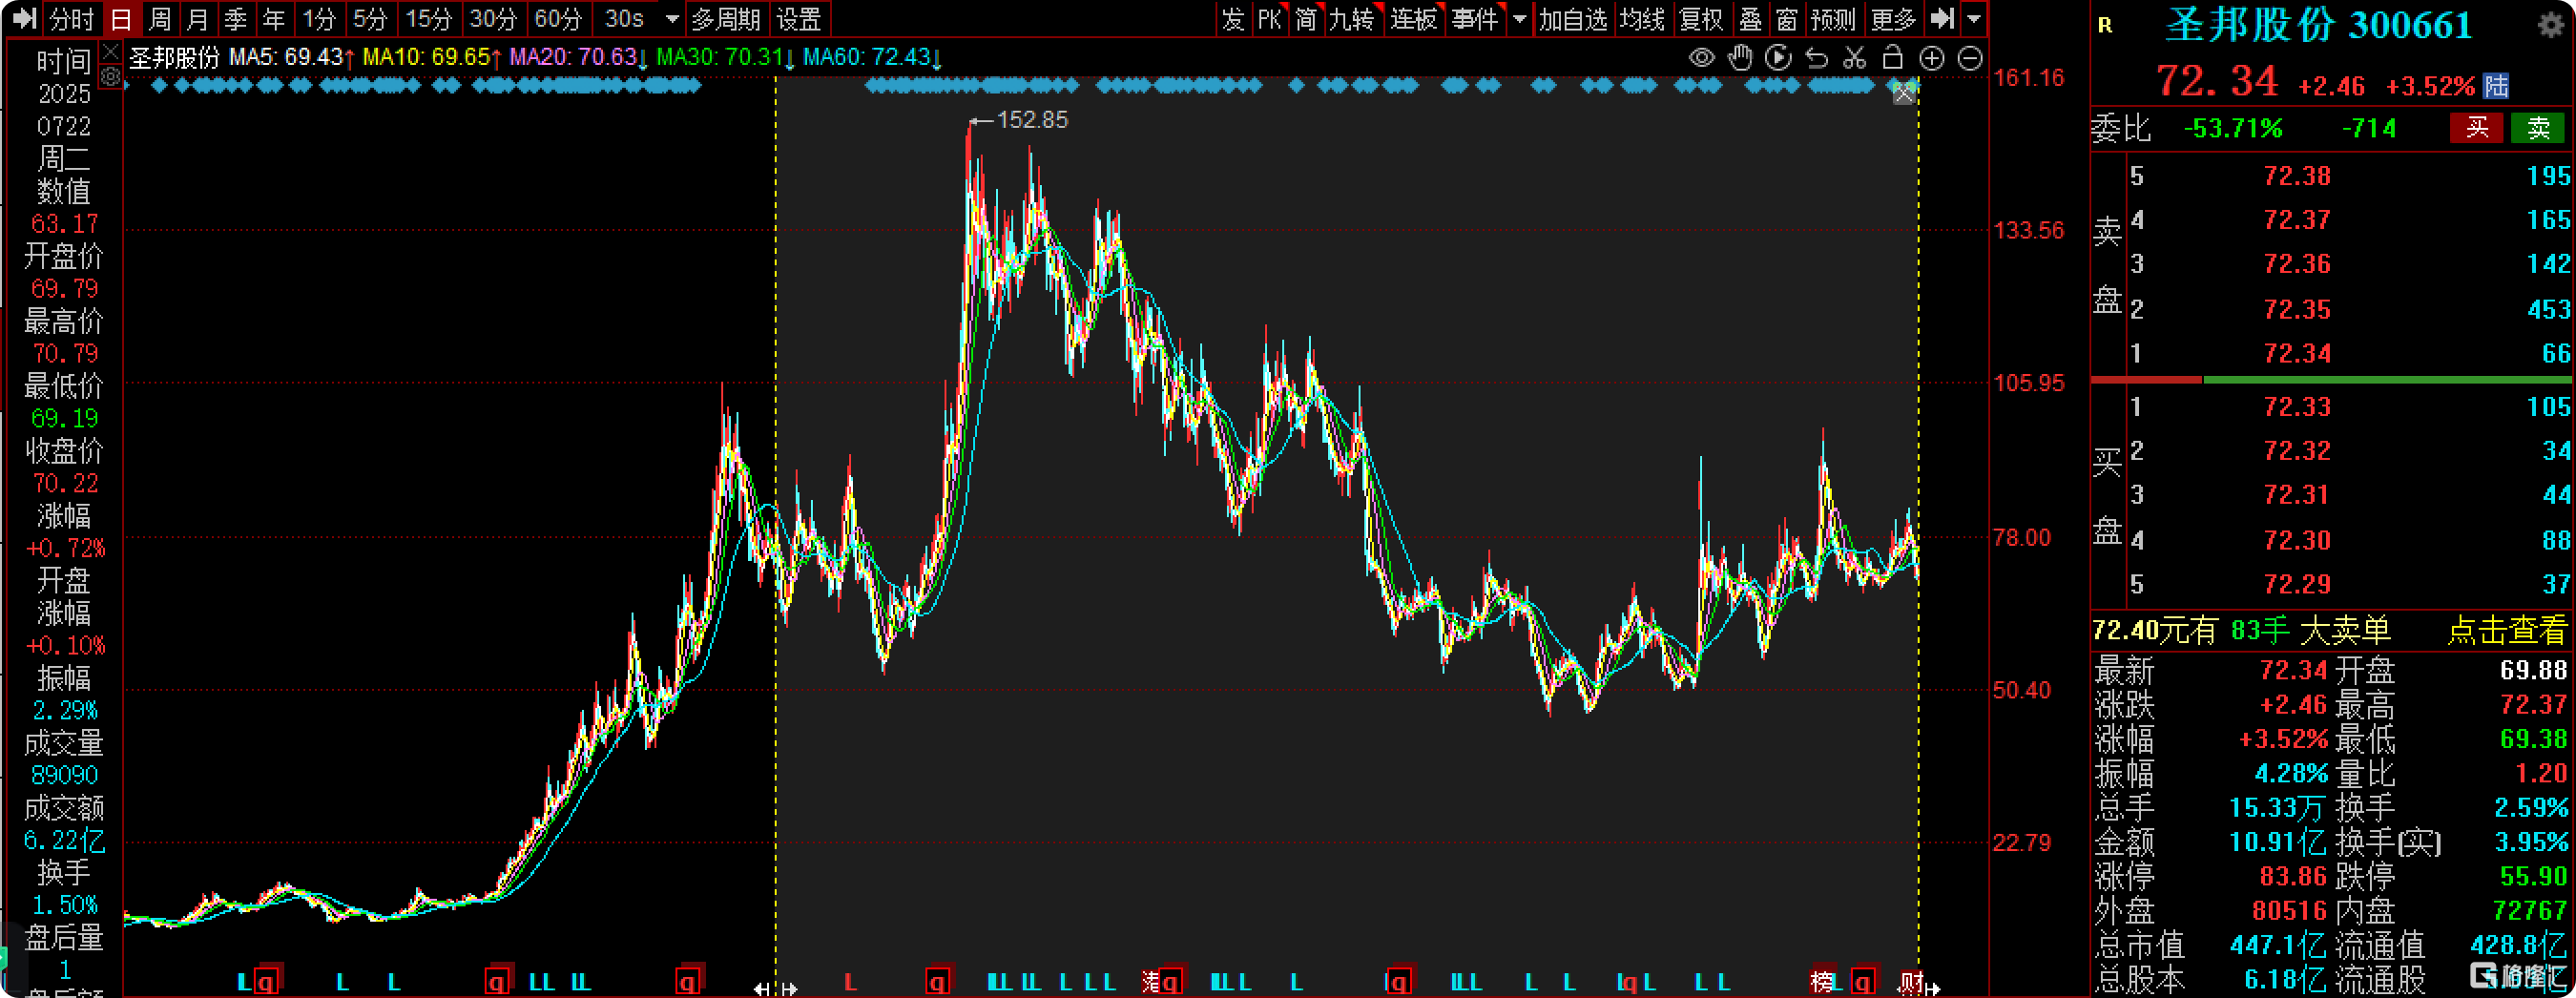This screenshot has height=998, width=2576.
Task: Click 点击查看 to view the large order
Action: 2507,630
